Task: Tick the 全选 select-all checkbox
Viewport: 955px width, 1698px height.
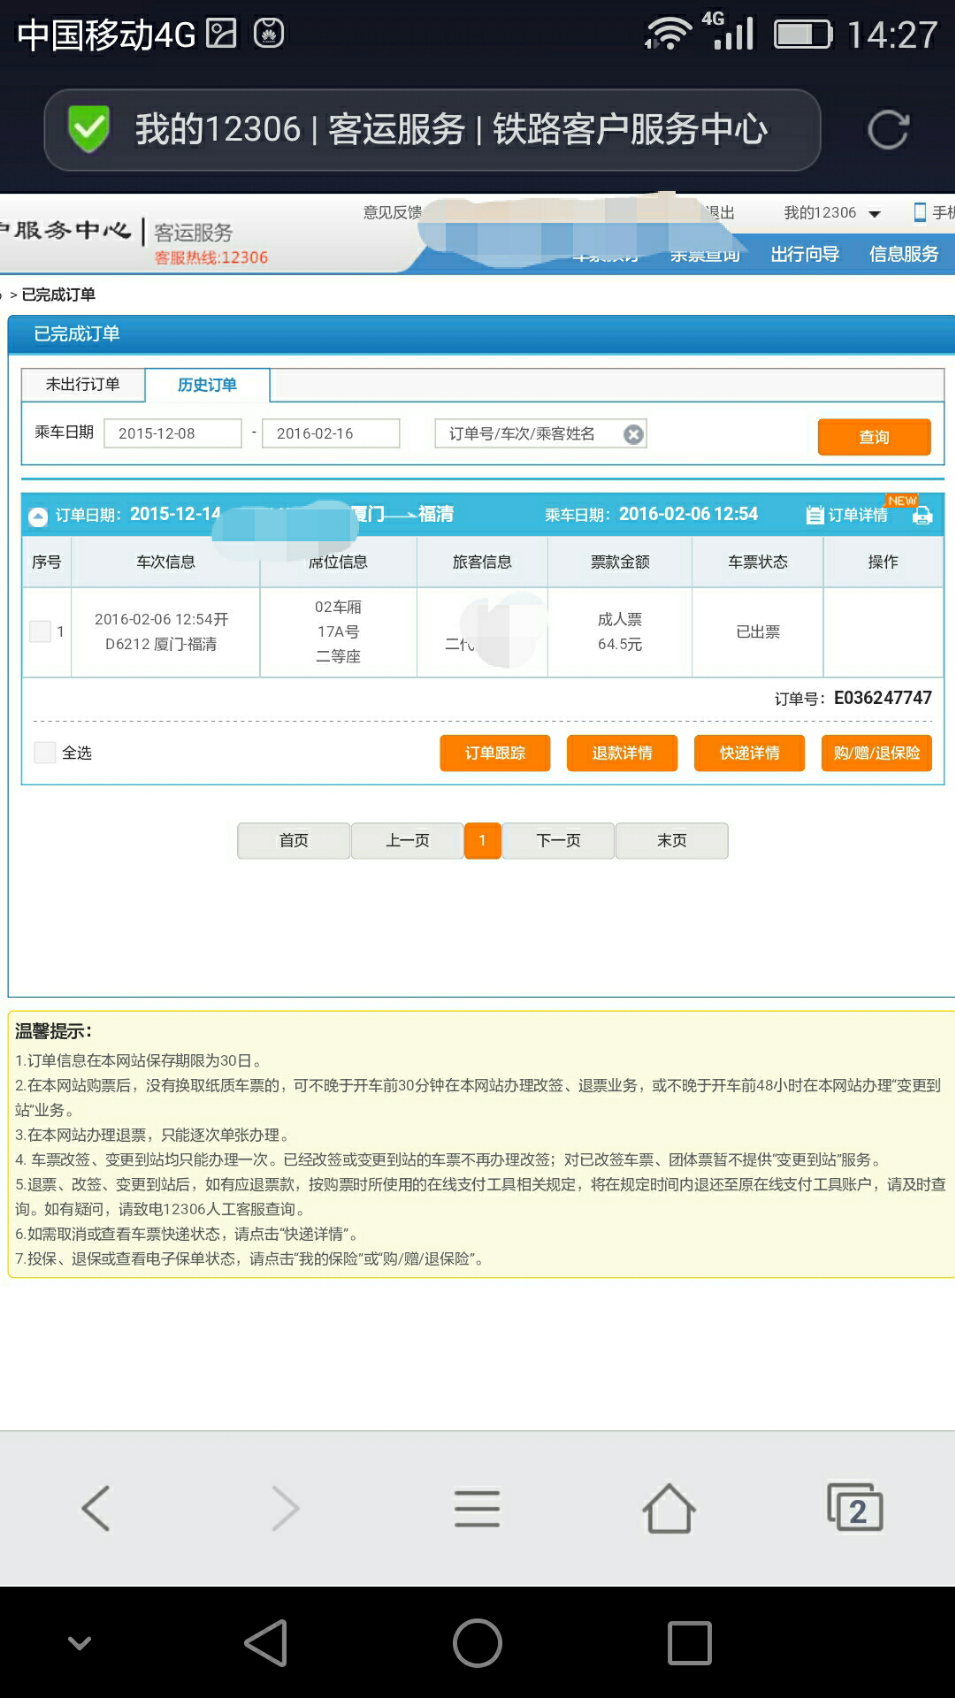Action: (44, 752)
